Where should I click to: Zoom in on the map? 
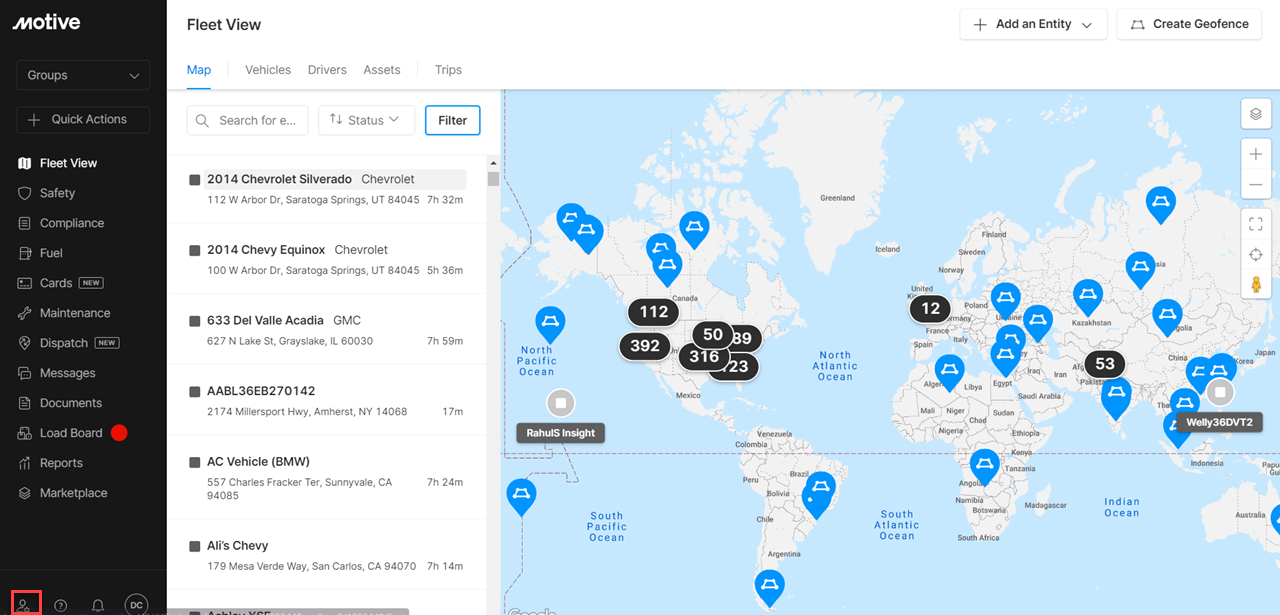1256,155
